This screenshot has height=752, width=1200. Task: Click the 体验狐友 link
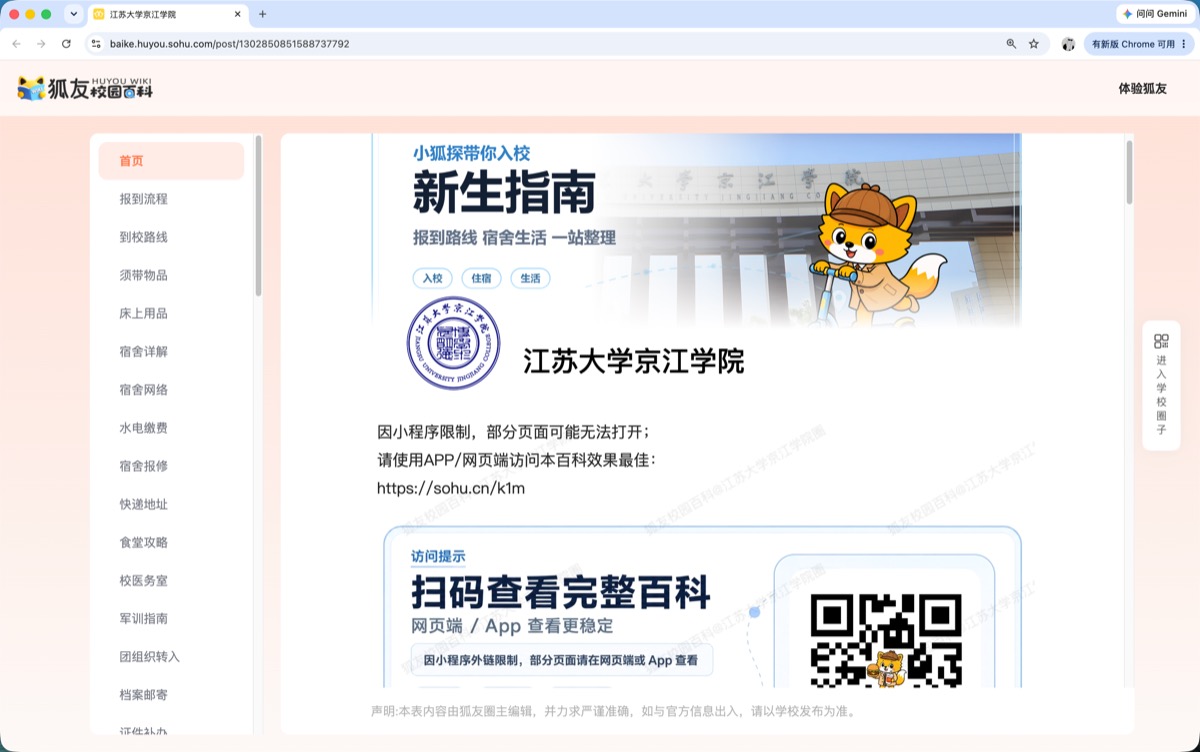point(1142,88)
